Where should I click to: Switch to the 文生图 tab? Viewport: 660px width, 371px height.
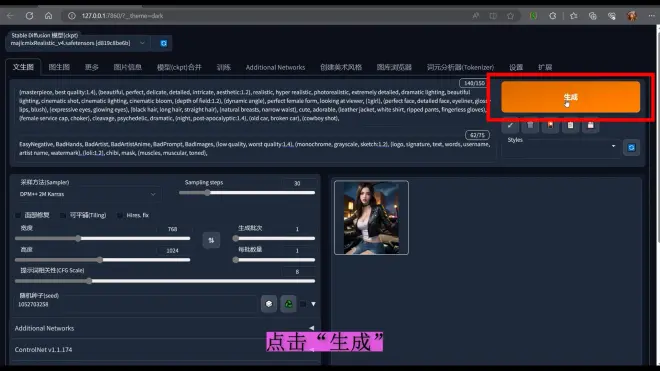coord(23,67)
